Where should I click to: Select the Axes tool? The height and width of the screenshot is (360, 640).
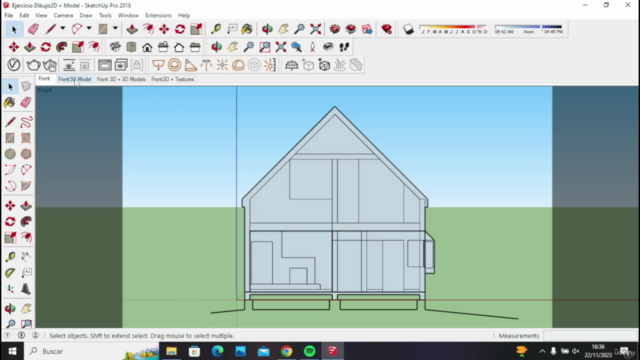10,289
